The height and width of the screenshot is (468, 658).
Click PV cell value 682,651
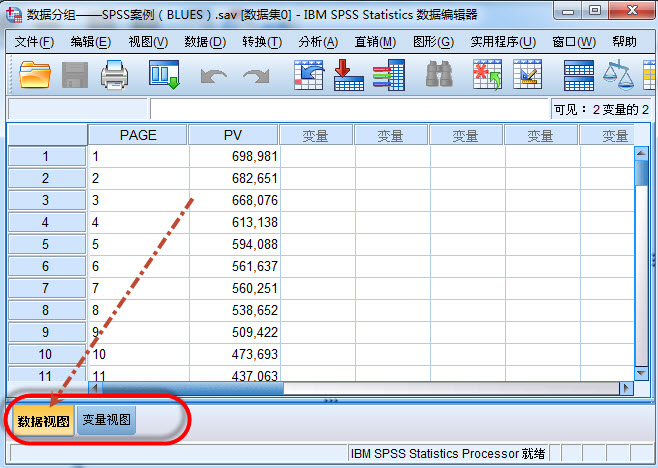pos(235,178)
